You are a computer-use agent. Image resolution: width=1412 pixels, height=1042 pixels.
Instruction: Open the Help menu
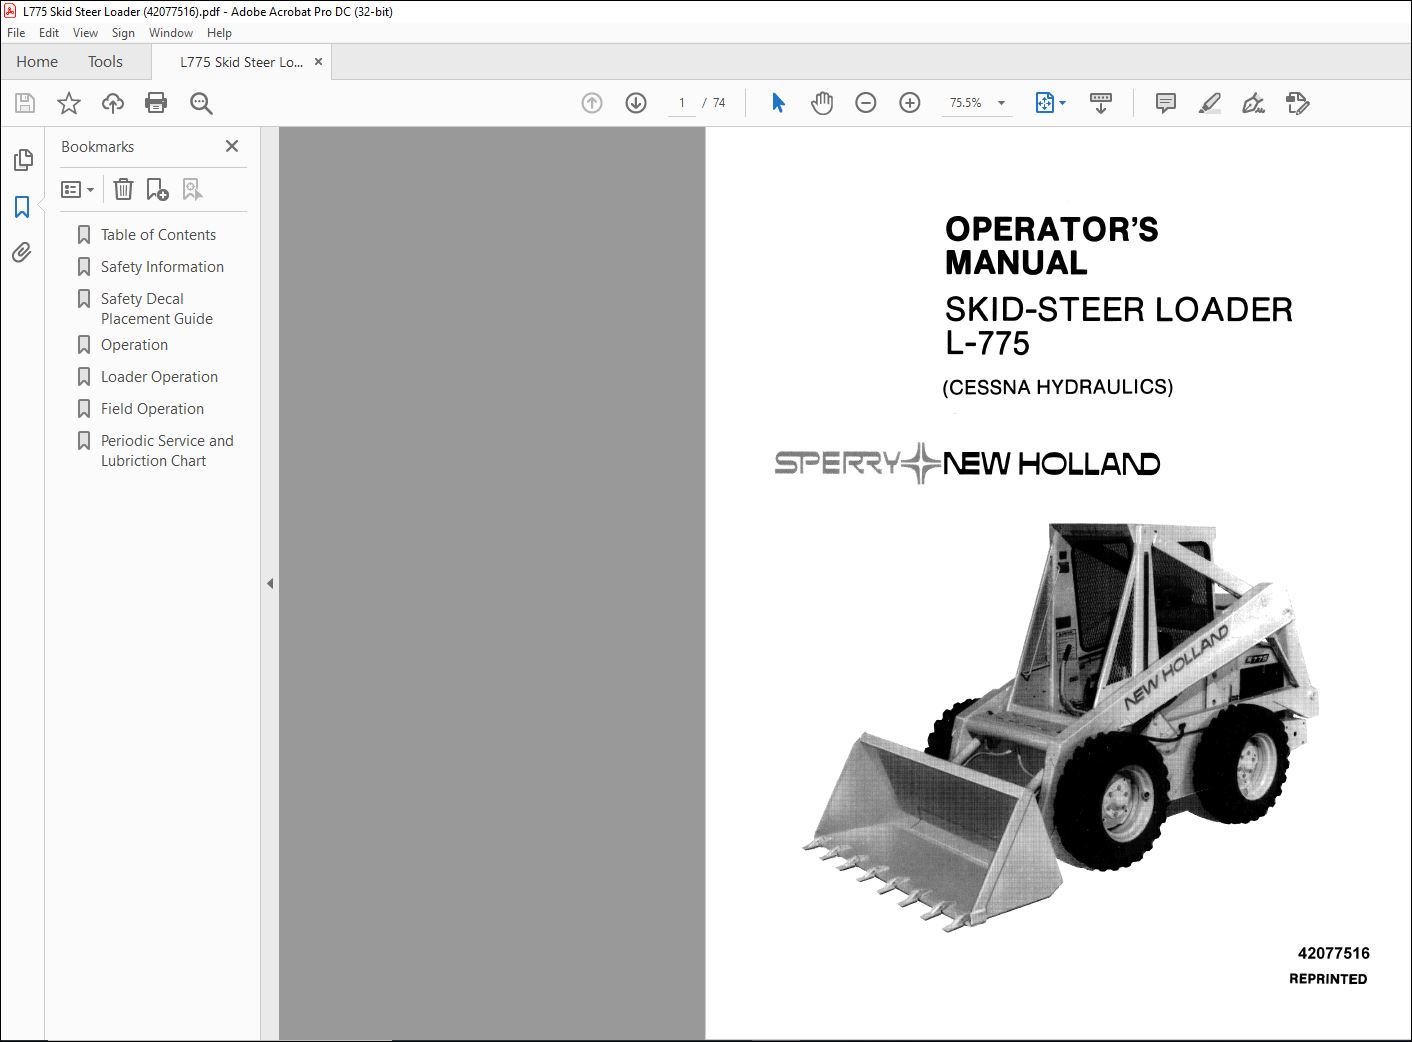click(x=219, y=33)
